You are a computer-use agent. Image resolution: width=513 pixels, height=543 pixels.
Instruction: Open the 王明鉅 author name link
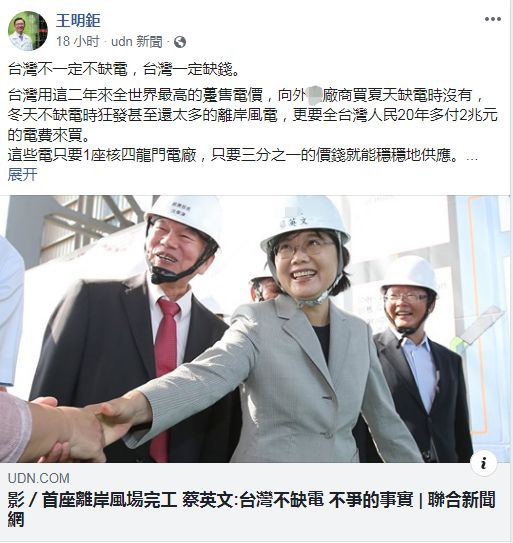click(x=78, y=20)
